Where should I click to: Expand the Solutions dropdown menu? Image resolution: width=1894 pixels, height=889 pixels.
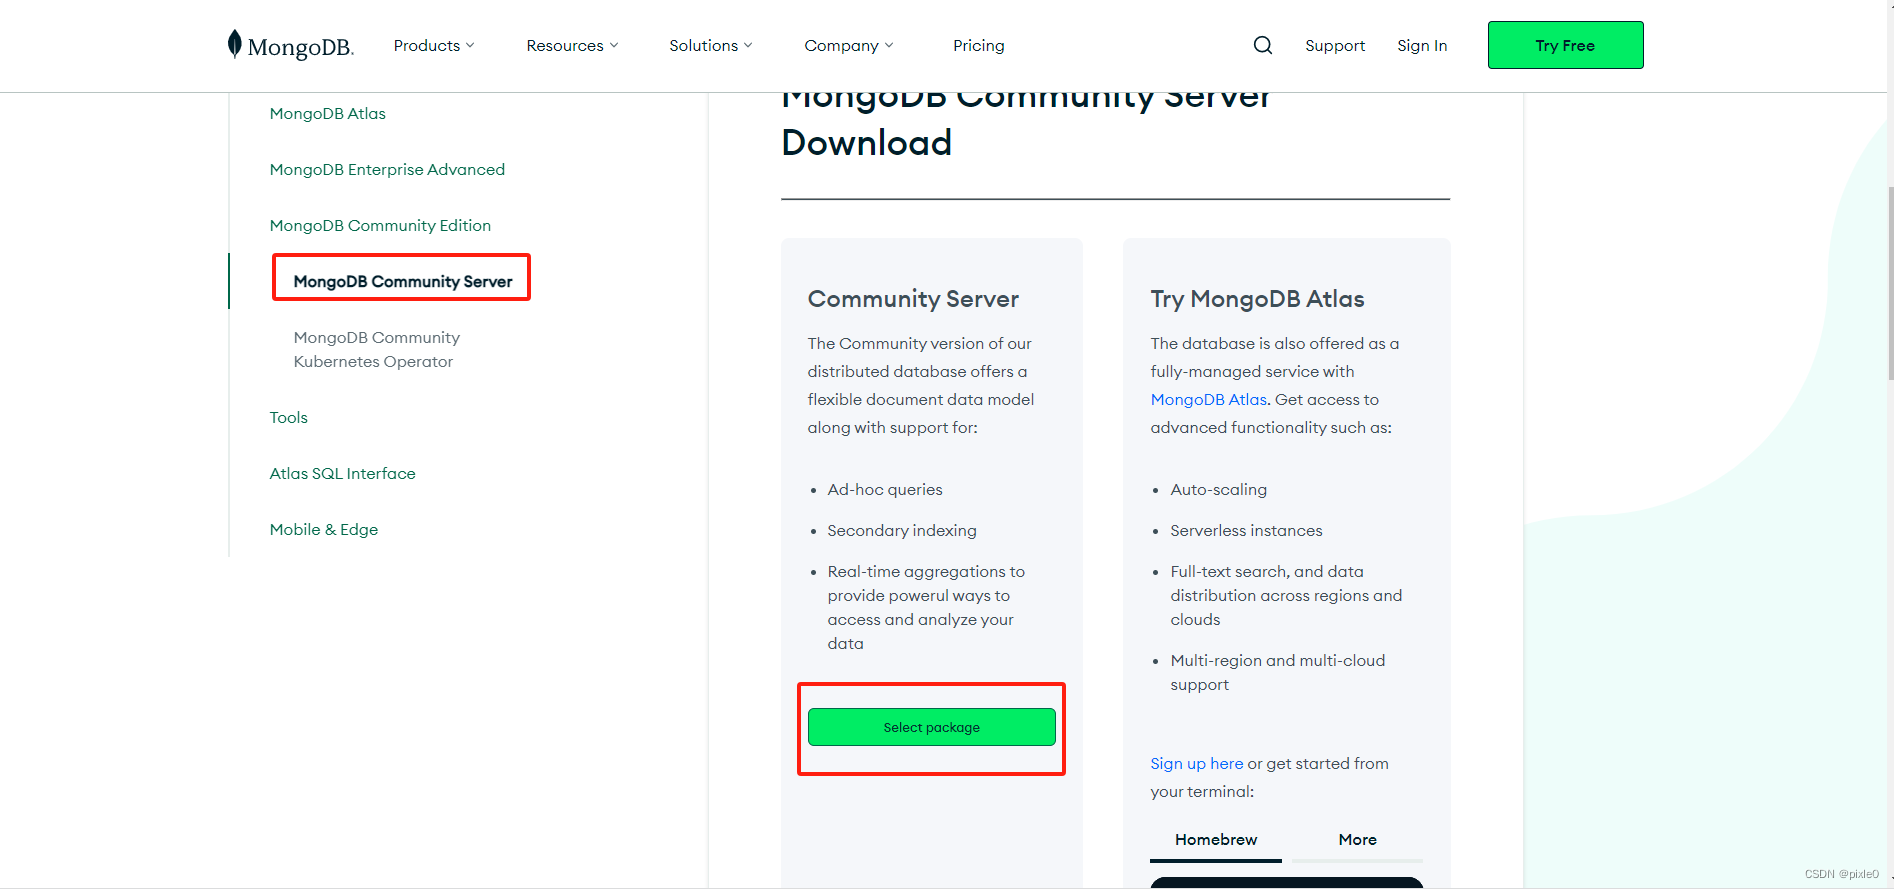click(711, 45)
